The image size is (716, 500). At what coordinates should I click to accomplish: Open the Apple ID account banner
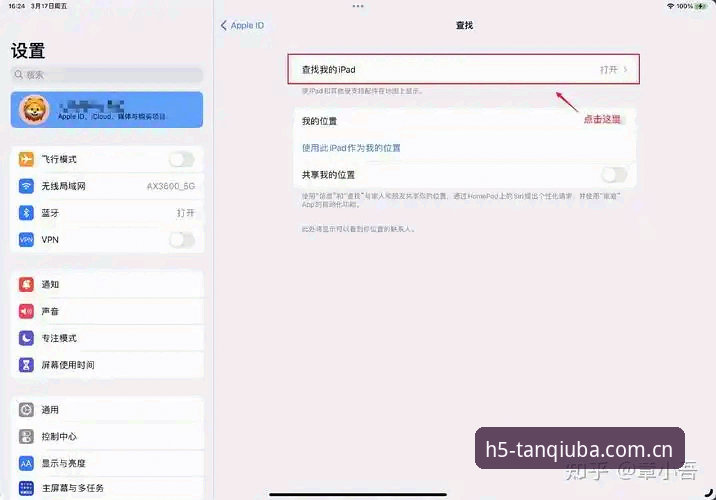[107, 110]
